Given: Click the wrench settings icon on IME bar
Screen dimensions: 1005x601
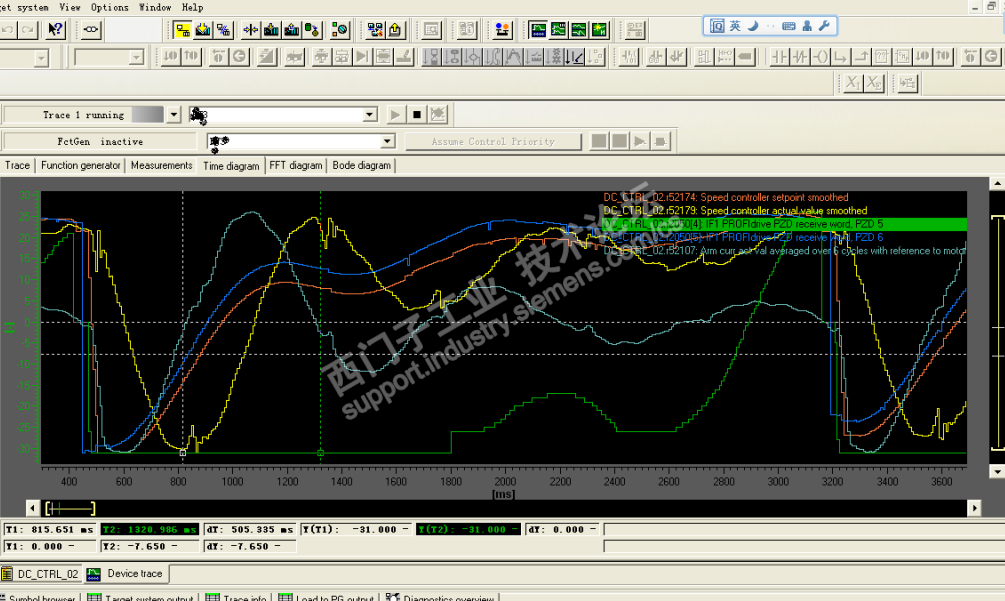Looking at the screenshot, I should (824, 26).
